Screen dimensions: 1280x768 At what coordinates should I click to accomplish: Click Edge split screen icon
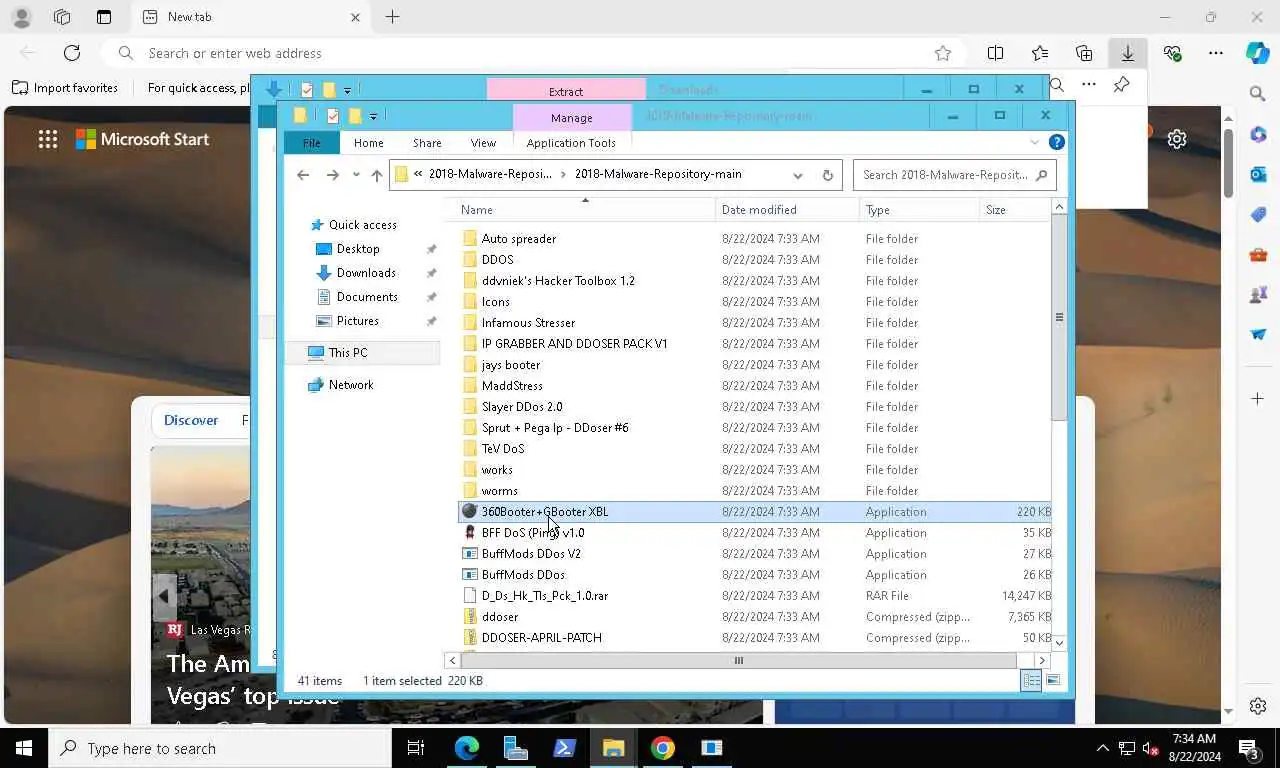[x=996, y=53]
